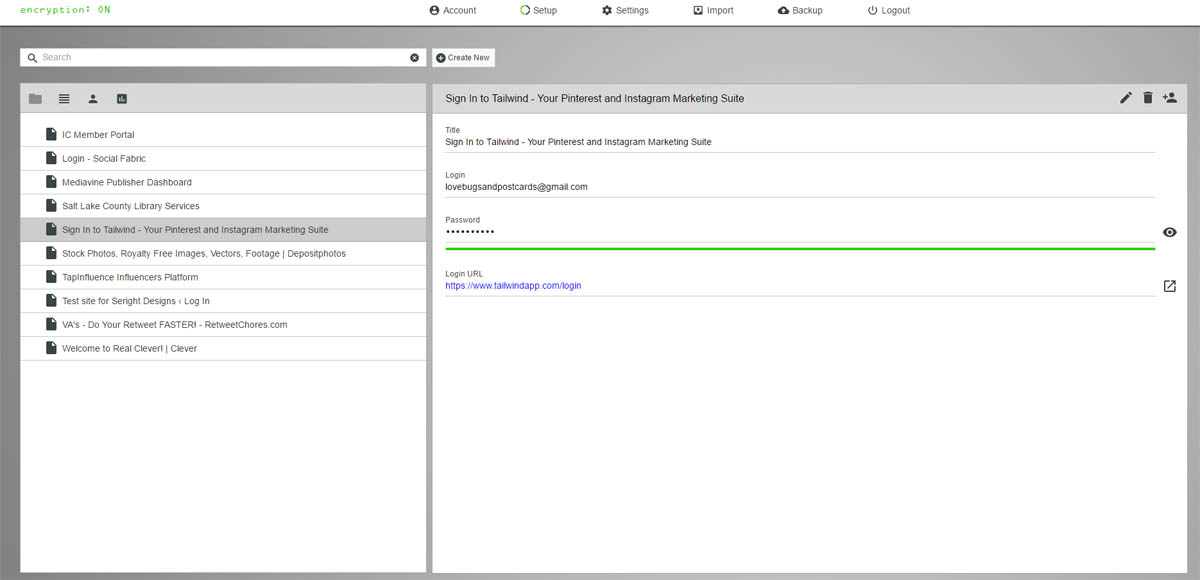
Task: Click the document icon beside IC Member Portal
Action: click(x=51, y=134)
